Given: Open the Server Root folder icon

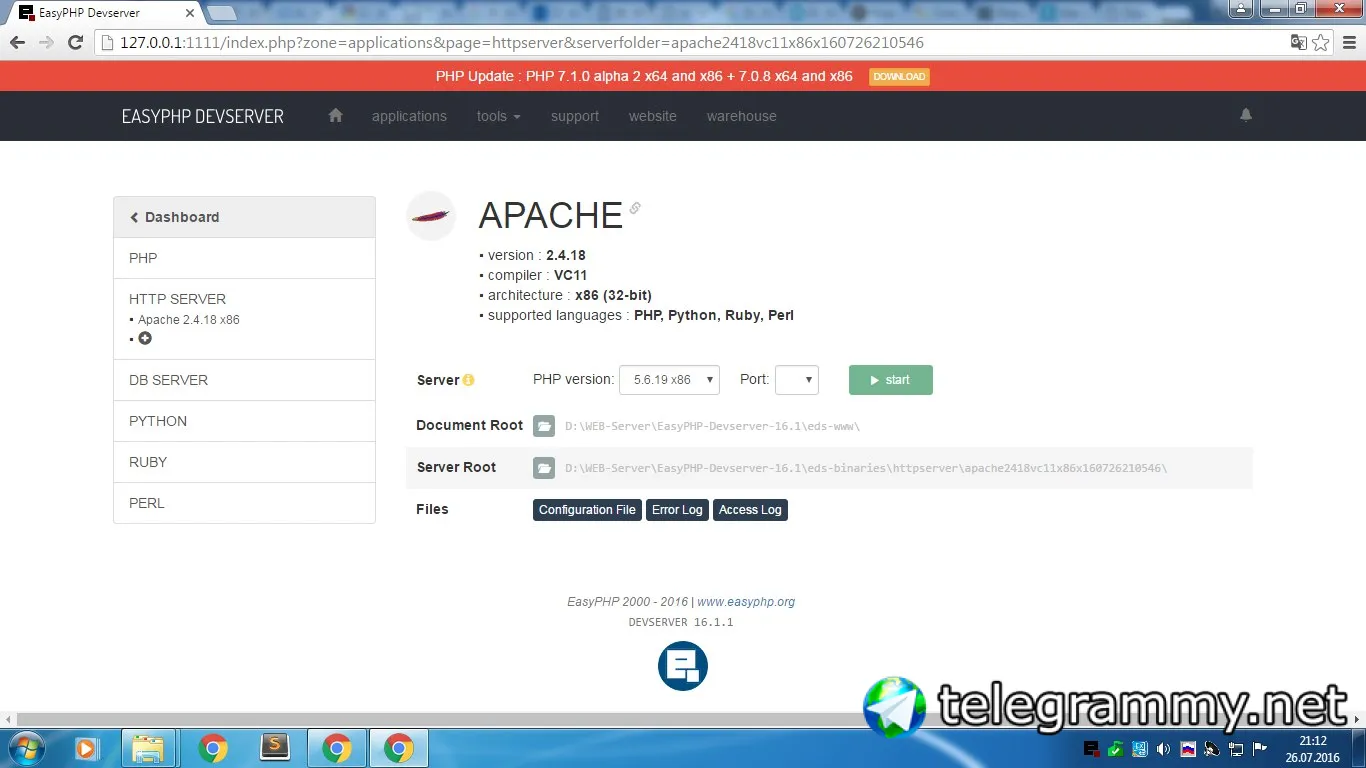Looking at the screenshot, I should pyautogui.click(x=544, y=468).
